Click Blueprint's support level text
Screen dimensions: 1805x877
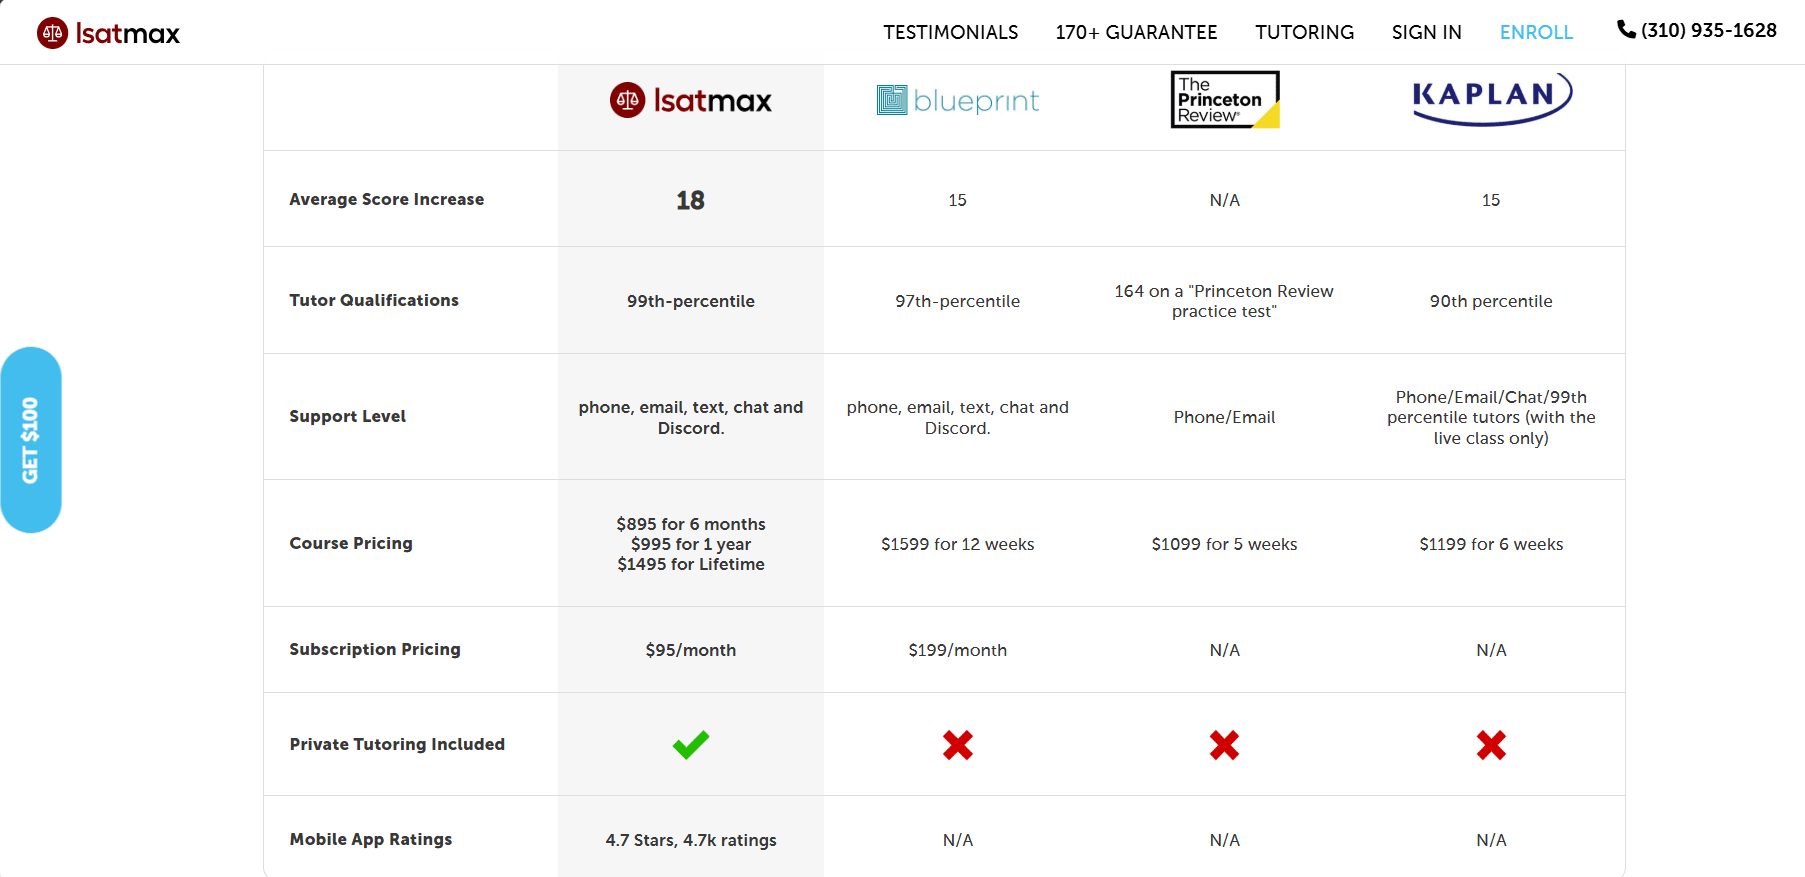[958, 417]
